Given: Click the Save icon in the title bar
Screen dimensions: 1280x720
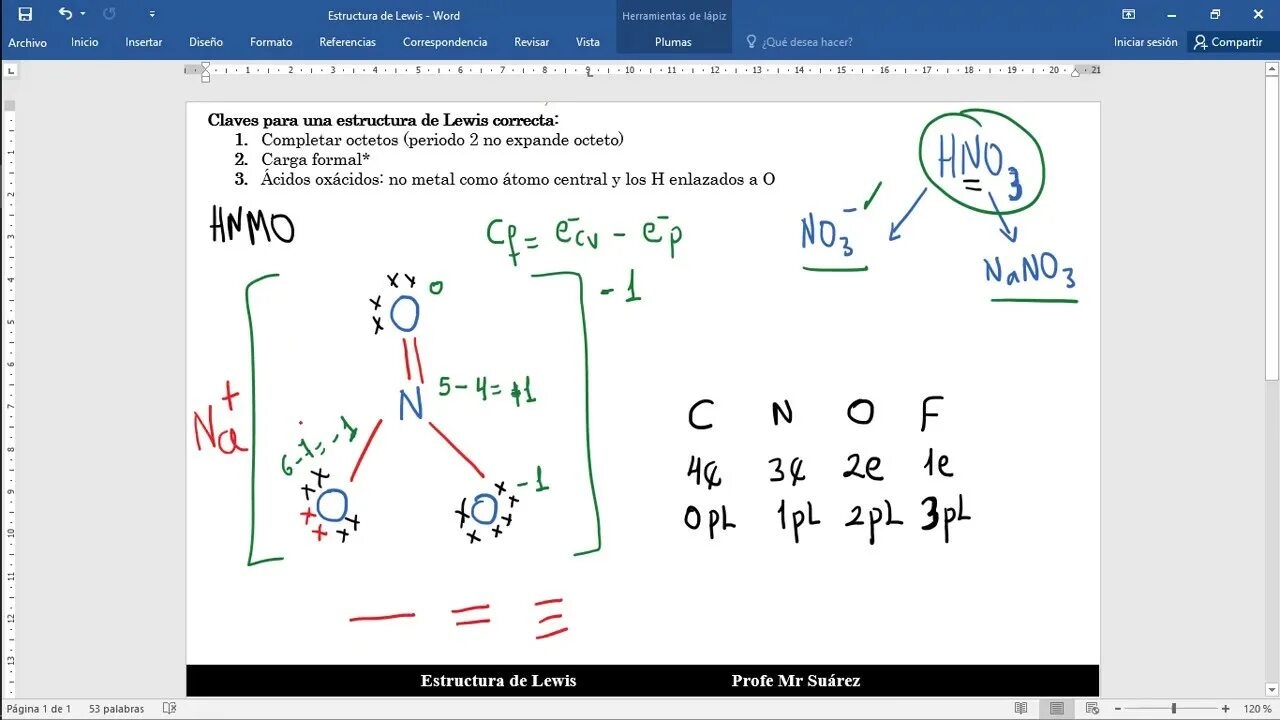Looking at the screenshot, I should (25, 14).
